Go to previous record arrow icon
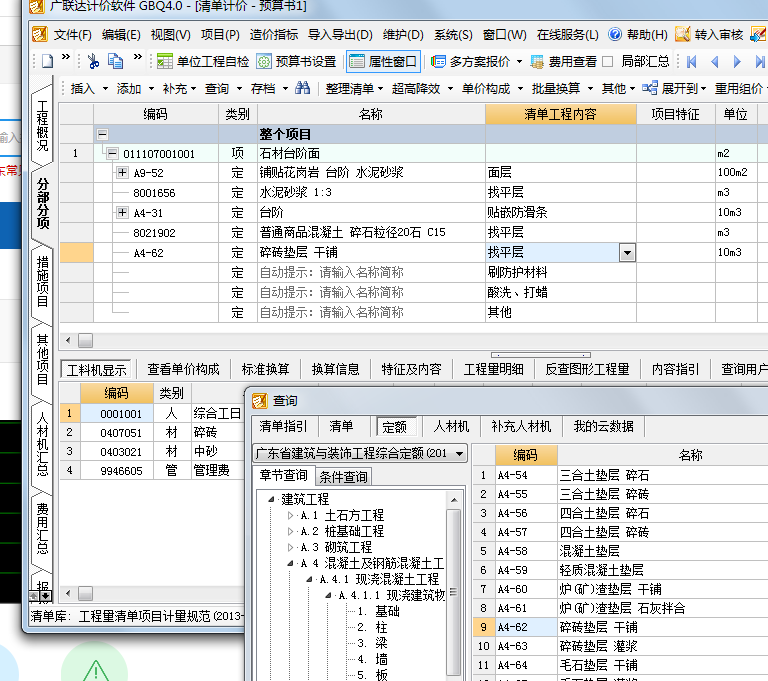 point(714,61)
